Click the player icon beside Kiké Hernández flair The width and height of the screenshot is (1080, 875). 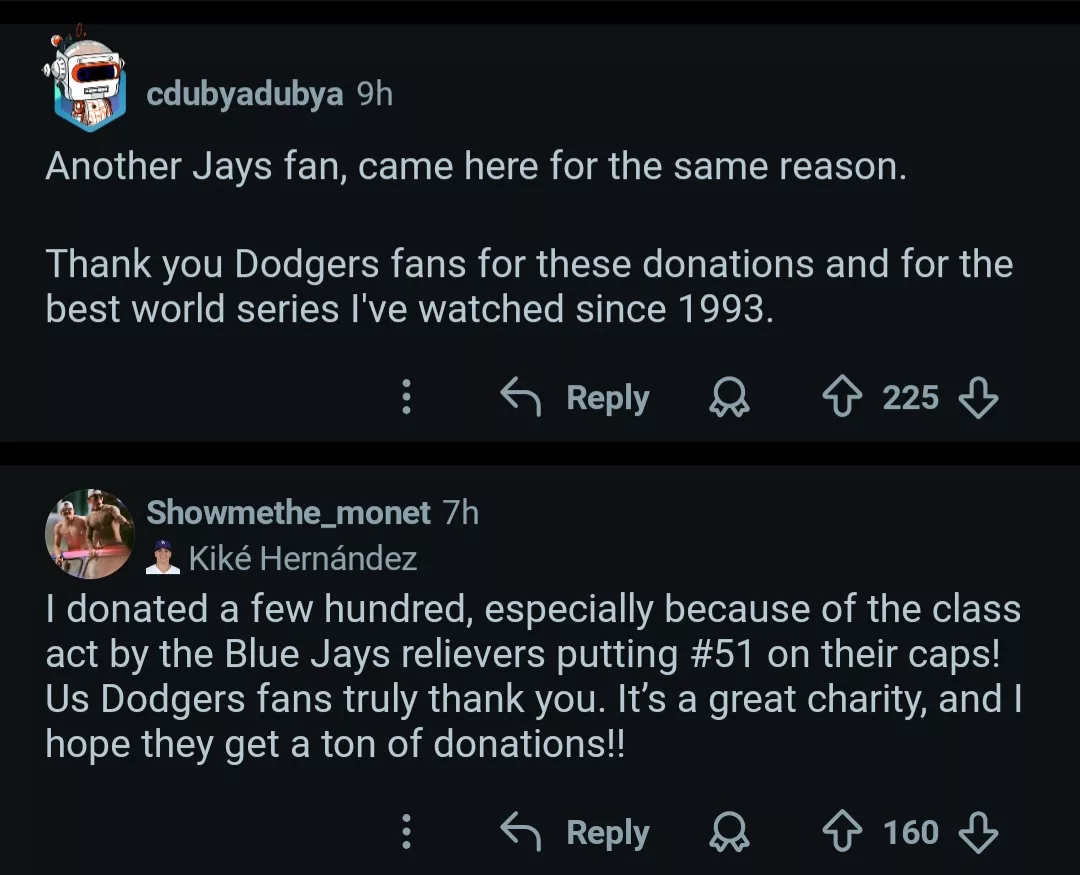pyautogui.click(x=162, y=558)
